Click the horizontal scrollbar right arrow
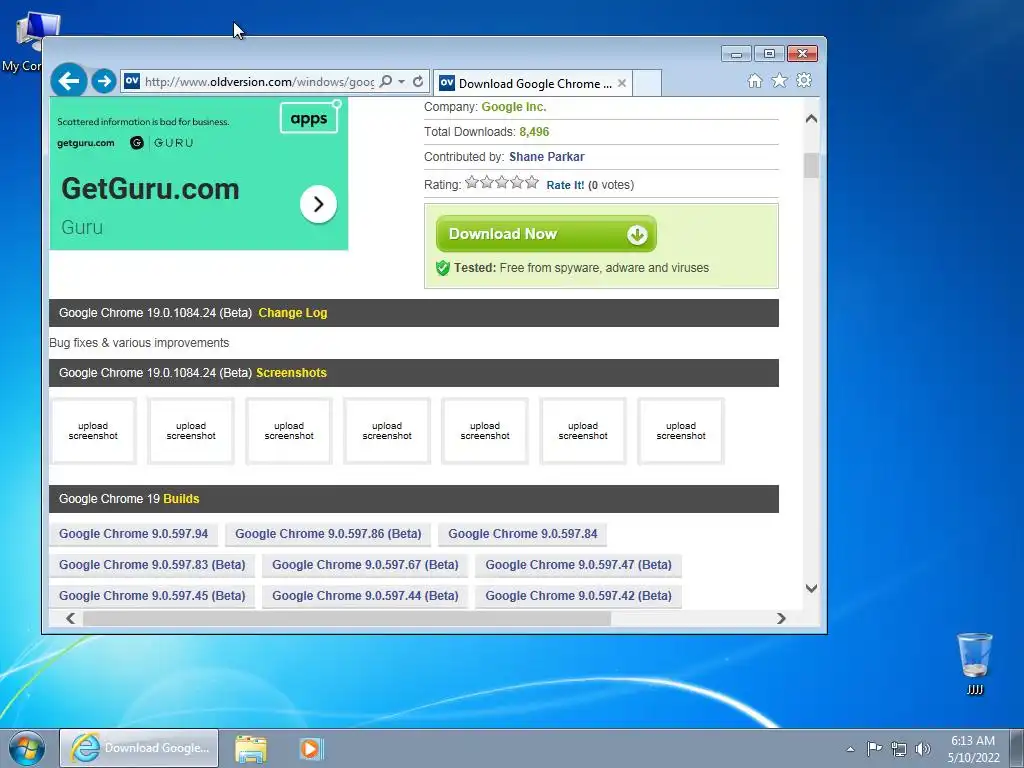The height and width of the screenshot is (768, 1024). 781,618
